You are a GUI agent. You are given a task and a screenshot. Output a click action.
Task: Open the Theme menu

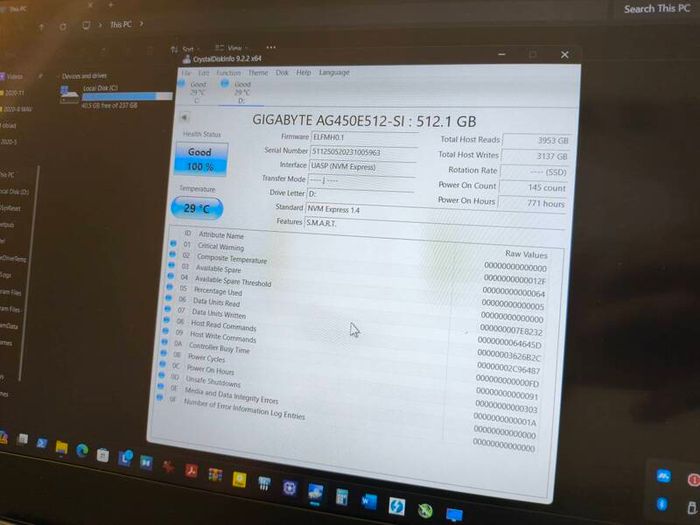coord(258,72)
